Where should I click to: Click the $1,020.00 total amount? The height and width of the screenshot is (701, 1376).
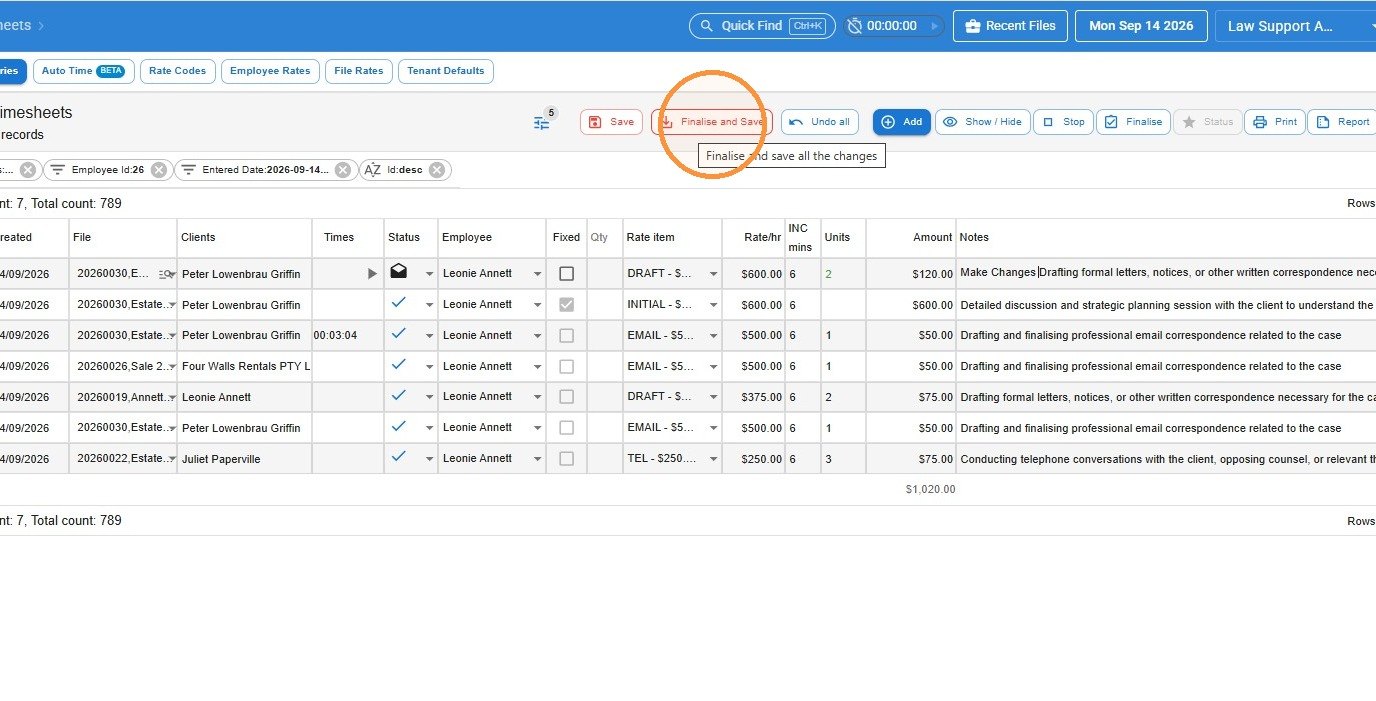(x=930, y=490)
